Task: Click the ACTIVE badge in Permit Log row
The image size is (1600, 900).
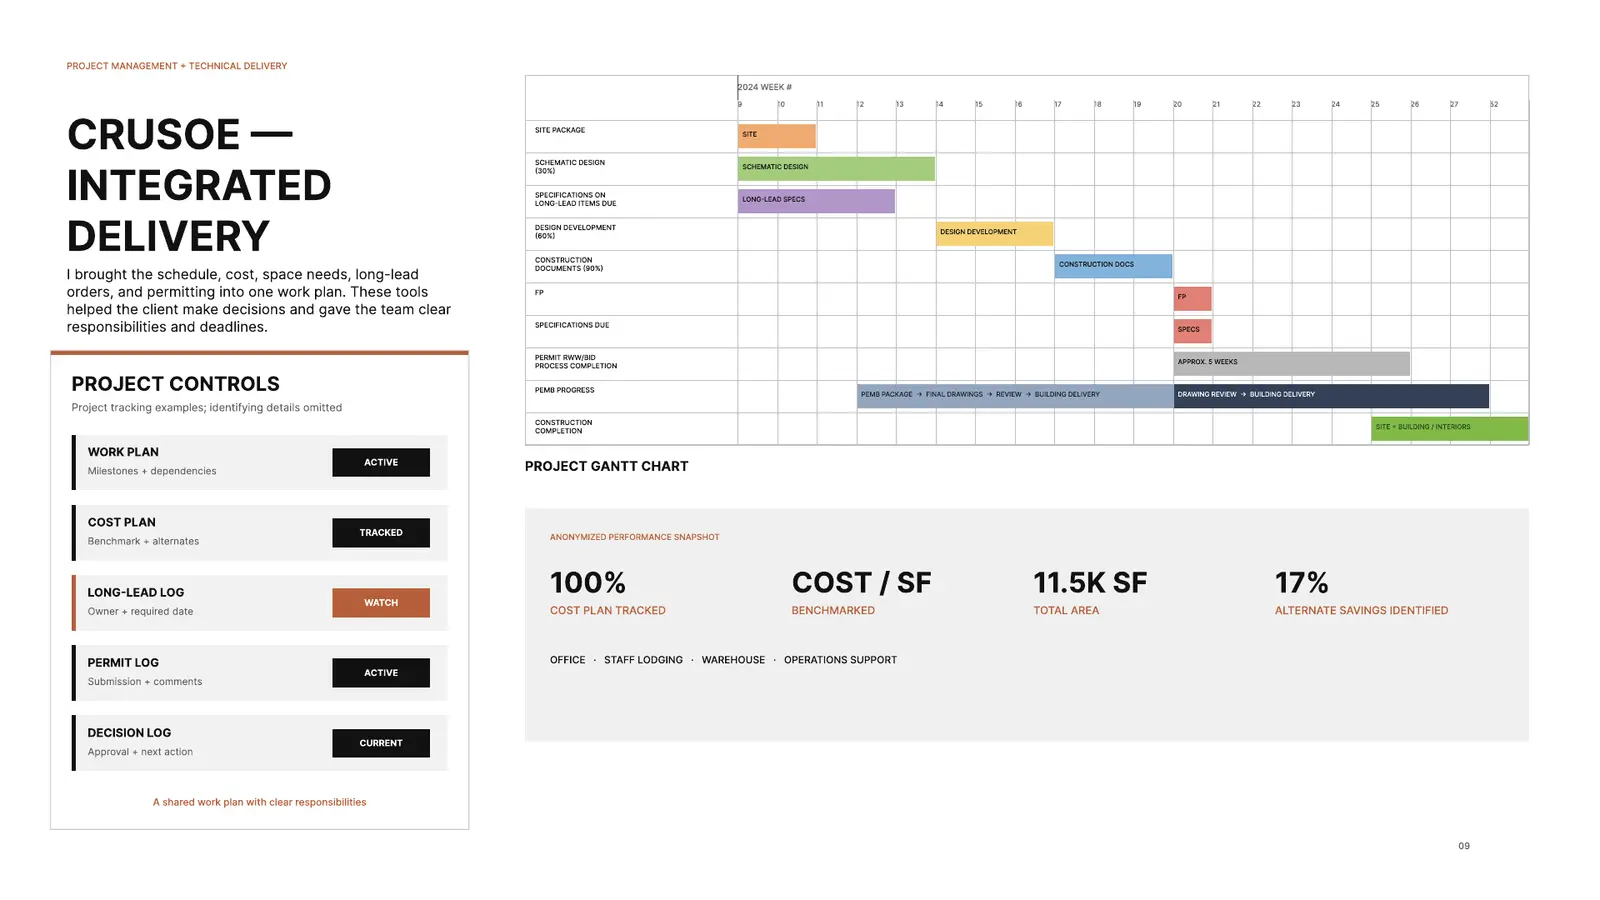Action: (x=381, y=672)
